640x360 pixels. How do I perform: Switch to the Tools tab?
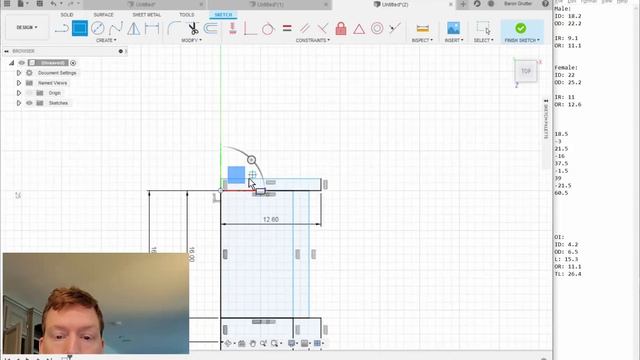(187, 15)
